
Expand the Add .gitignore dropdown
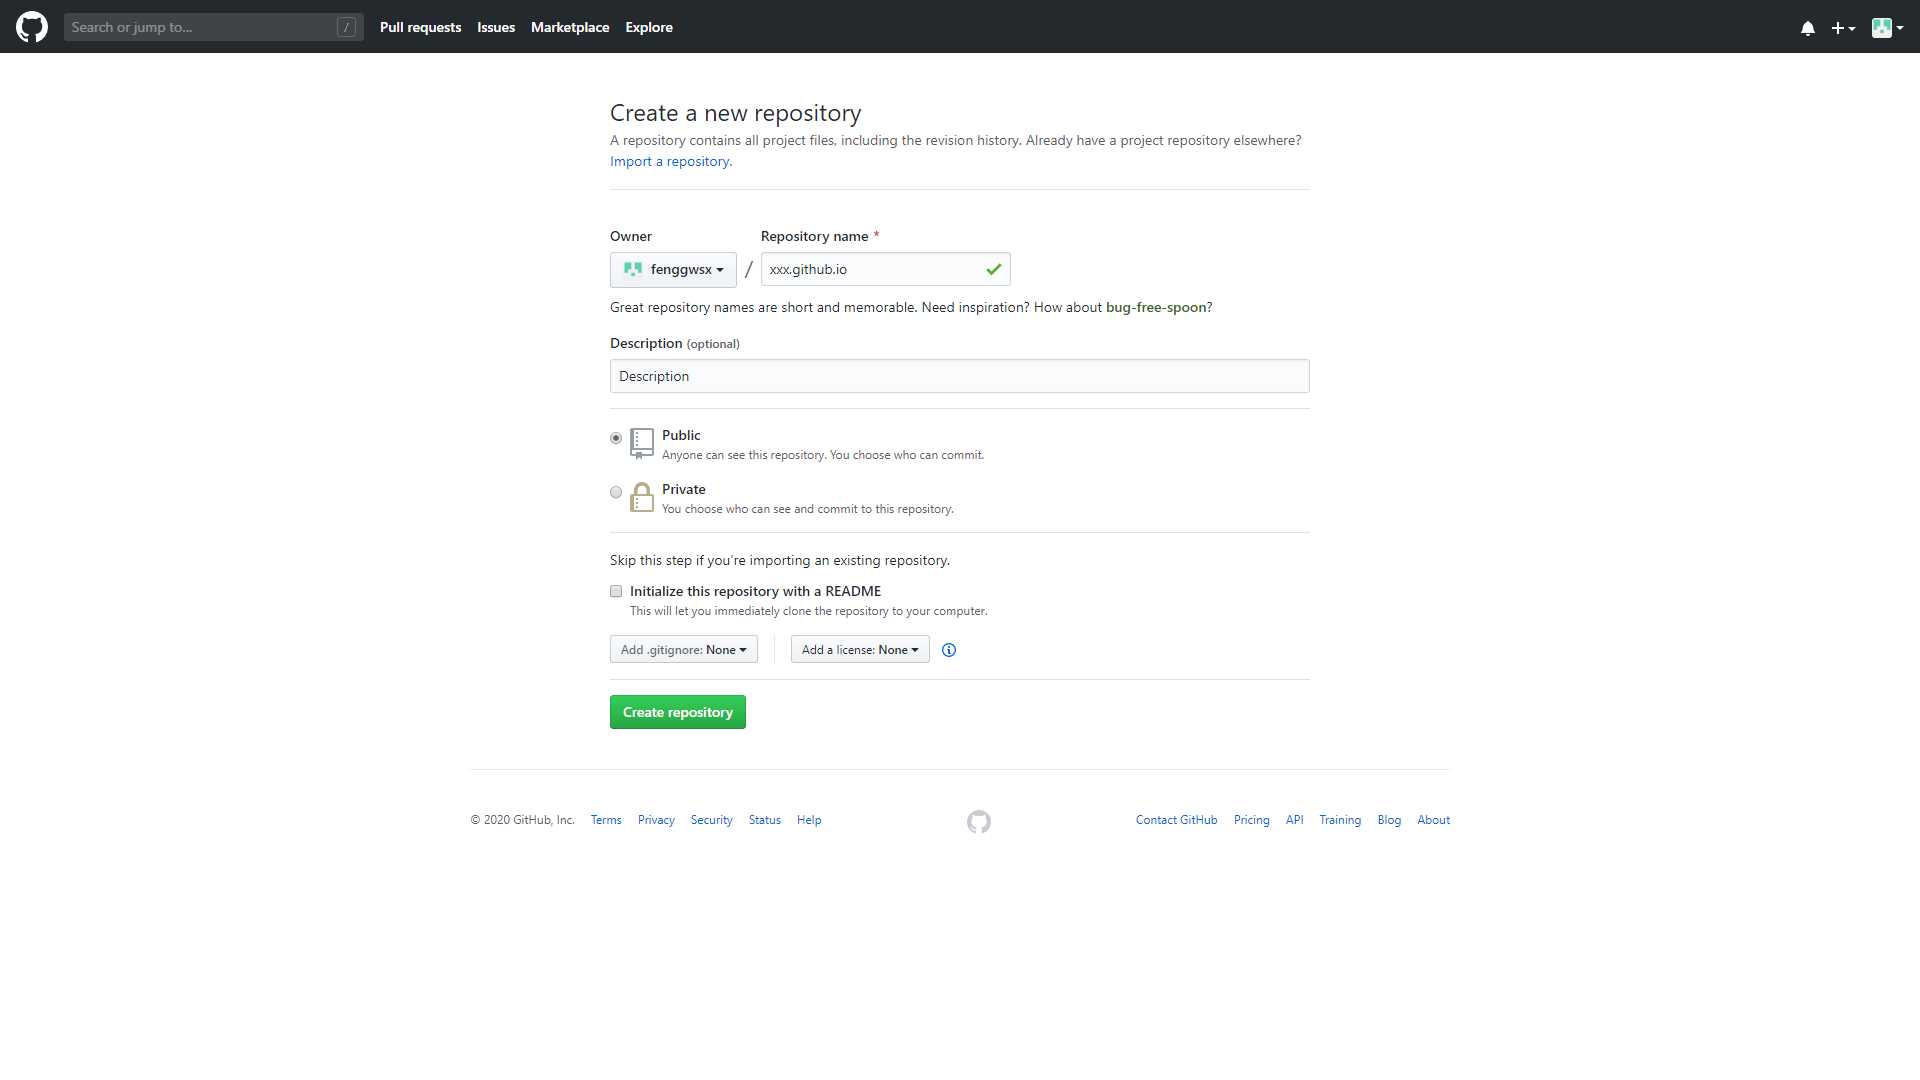684,649
